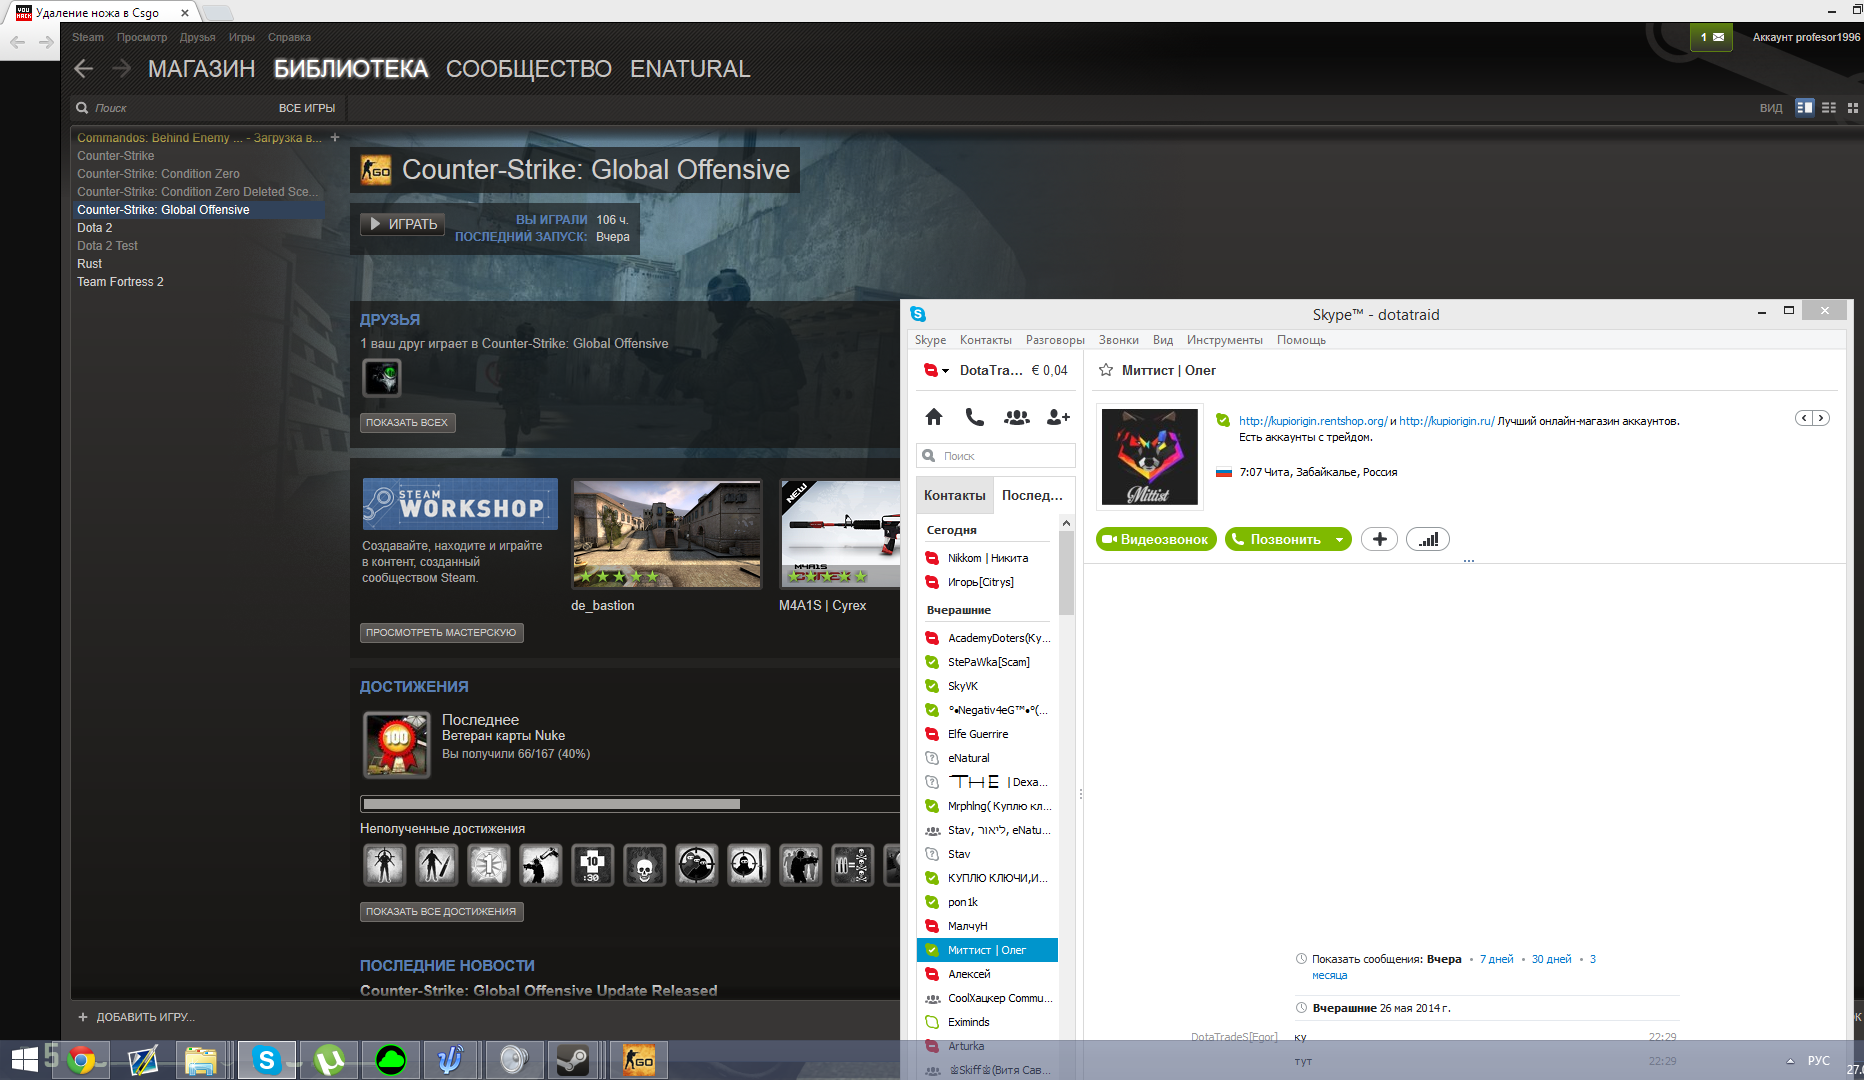
Task: Show messages from 7 дней
Action: click(x=1496, y=959)
